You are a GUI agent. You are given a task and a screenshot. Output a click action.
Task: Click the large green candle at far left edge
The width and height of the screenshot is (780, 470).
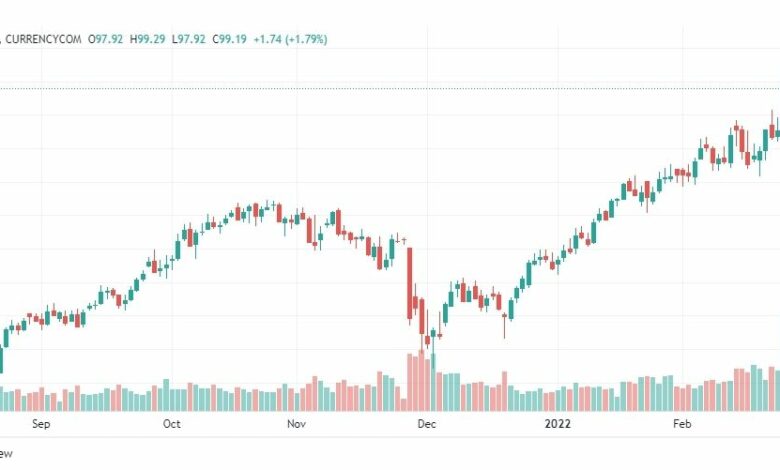(x=1, y=359)
